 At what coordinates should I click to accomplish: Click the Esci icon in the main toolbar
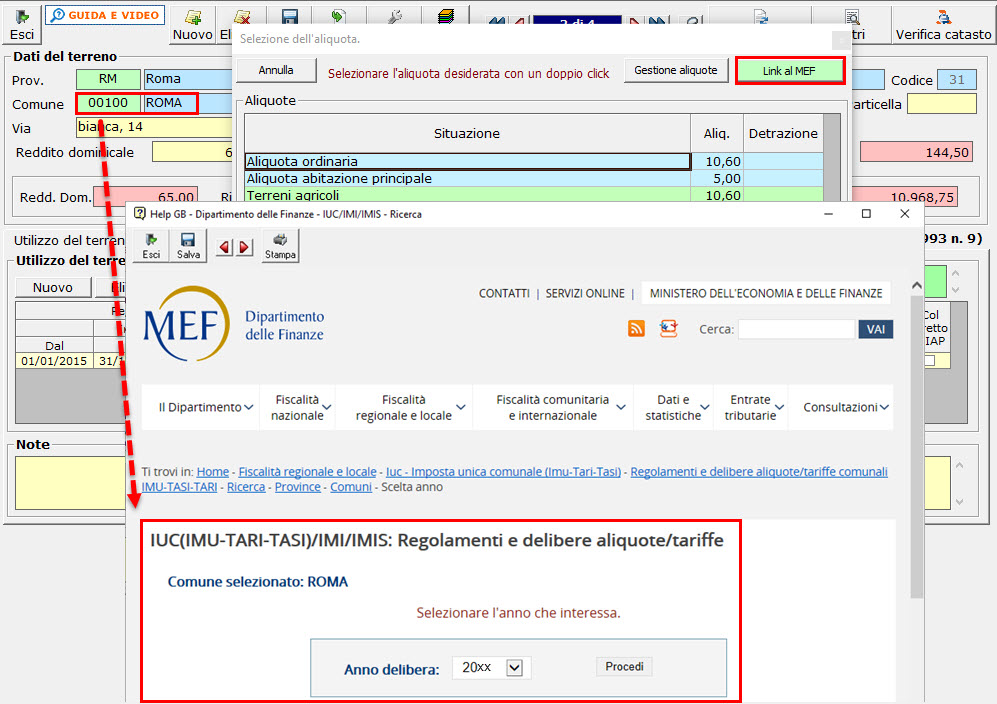point(22,24)
